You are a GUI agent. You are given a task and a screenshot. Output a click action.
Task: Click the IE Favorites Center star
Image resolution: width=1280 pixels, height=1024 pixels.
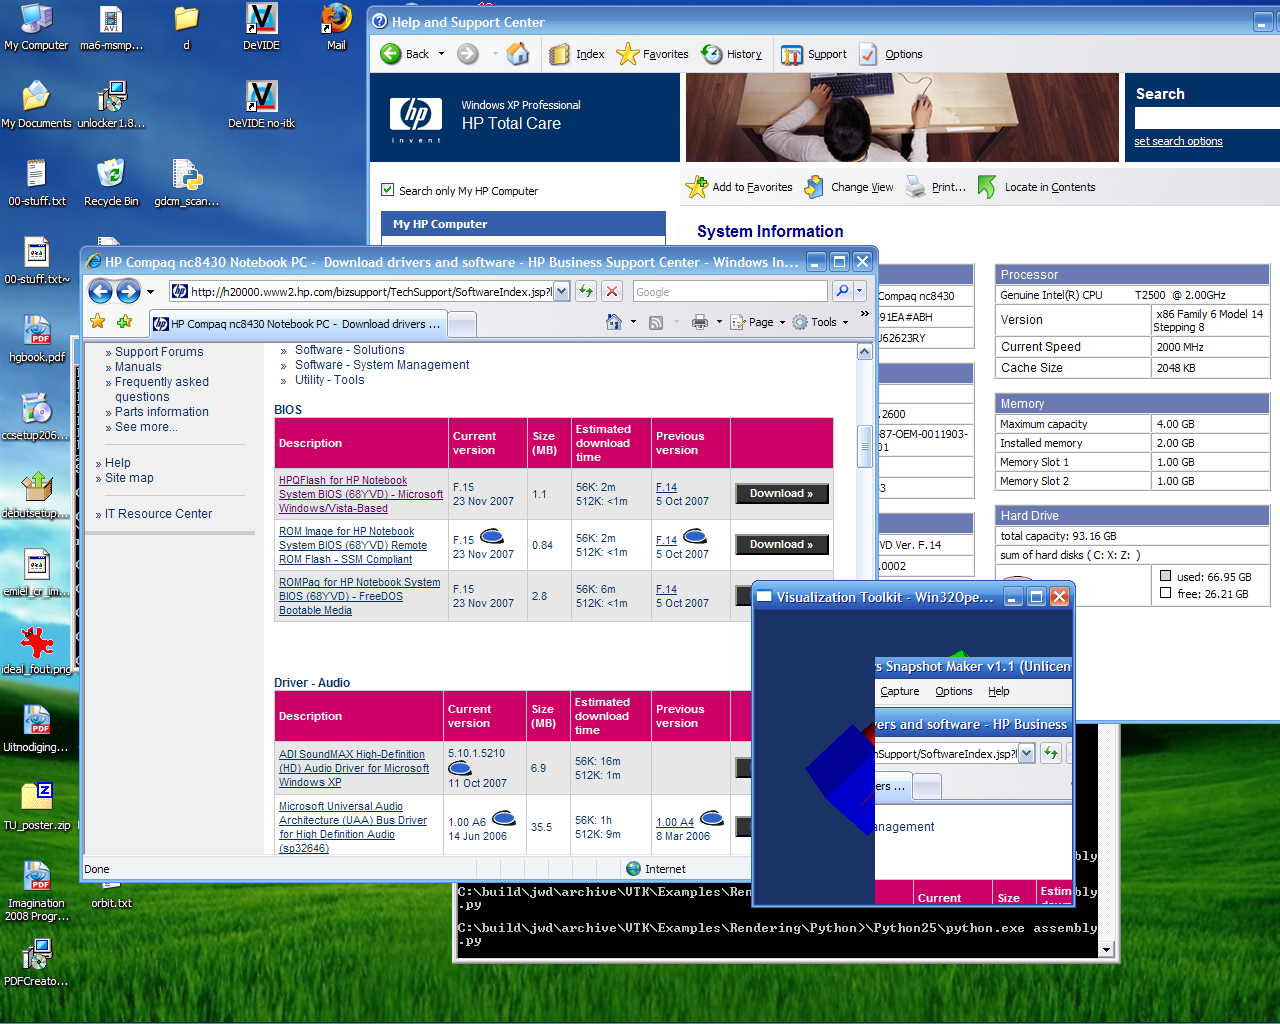[97, 321]
